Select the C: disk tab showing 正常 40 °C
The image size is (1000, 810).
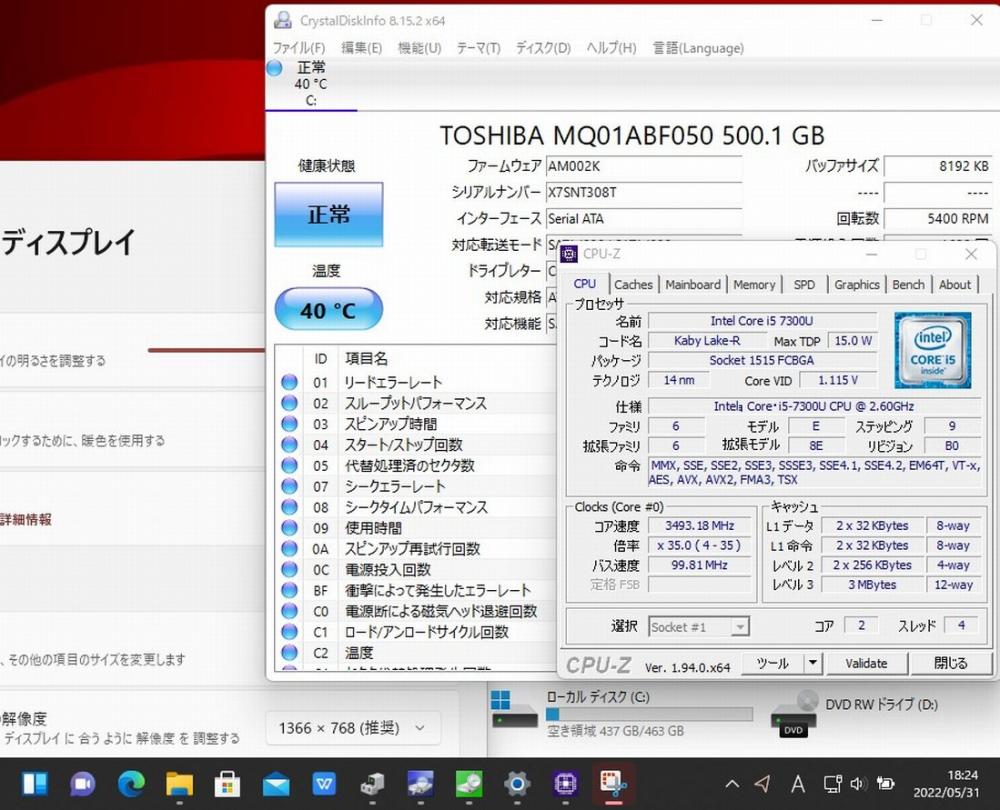point(311,84)
